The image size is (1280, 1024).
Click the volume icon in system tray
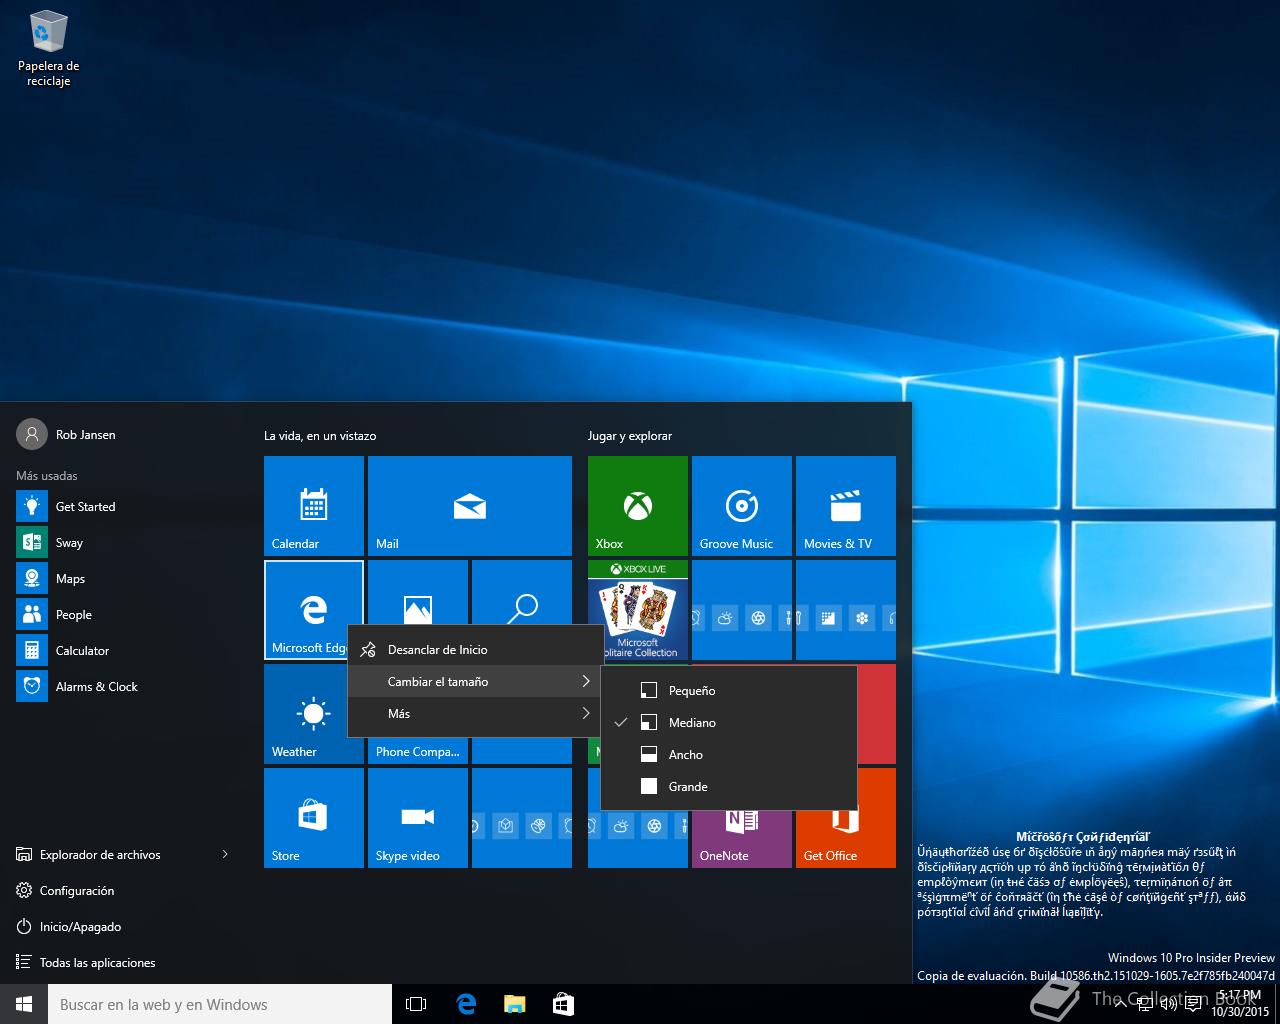[1168, 1004]
